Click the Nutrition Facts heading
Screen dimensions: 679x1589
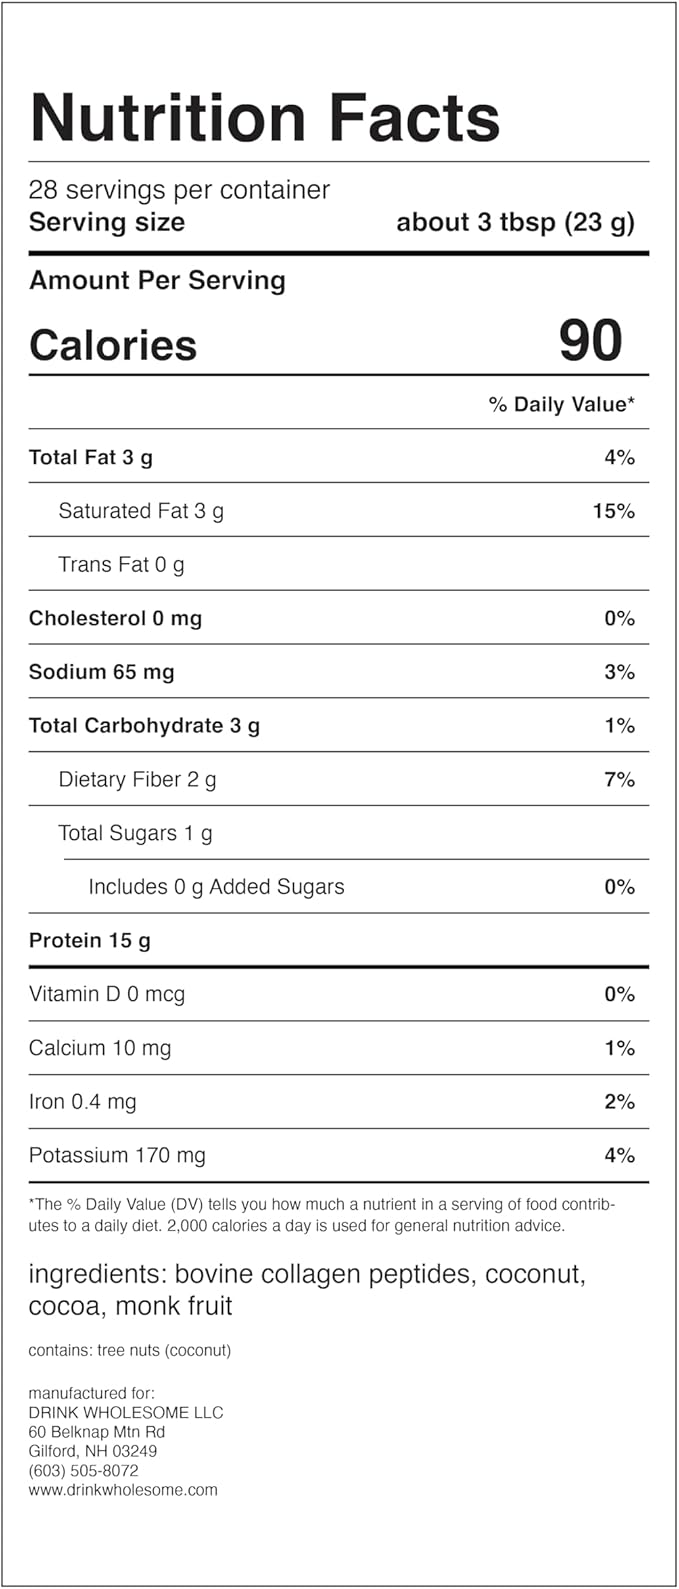tap(265, 117)
